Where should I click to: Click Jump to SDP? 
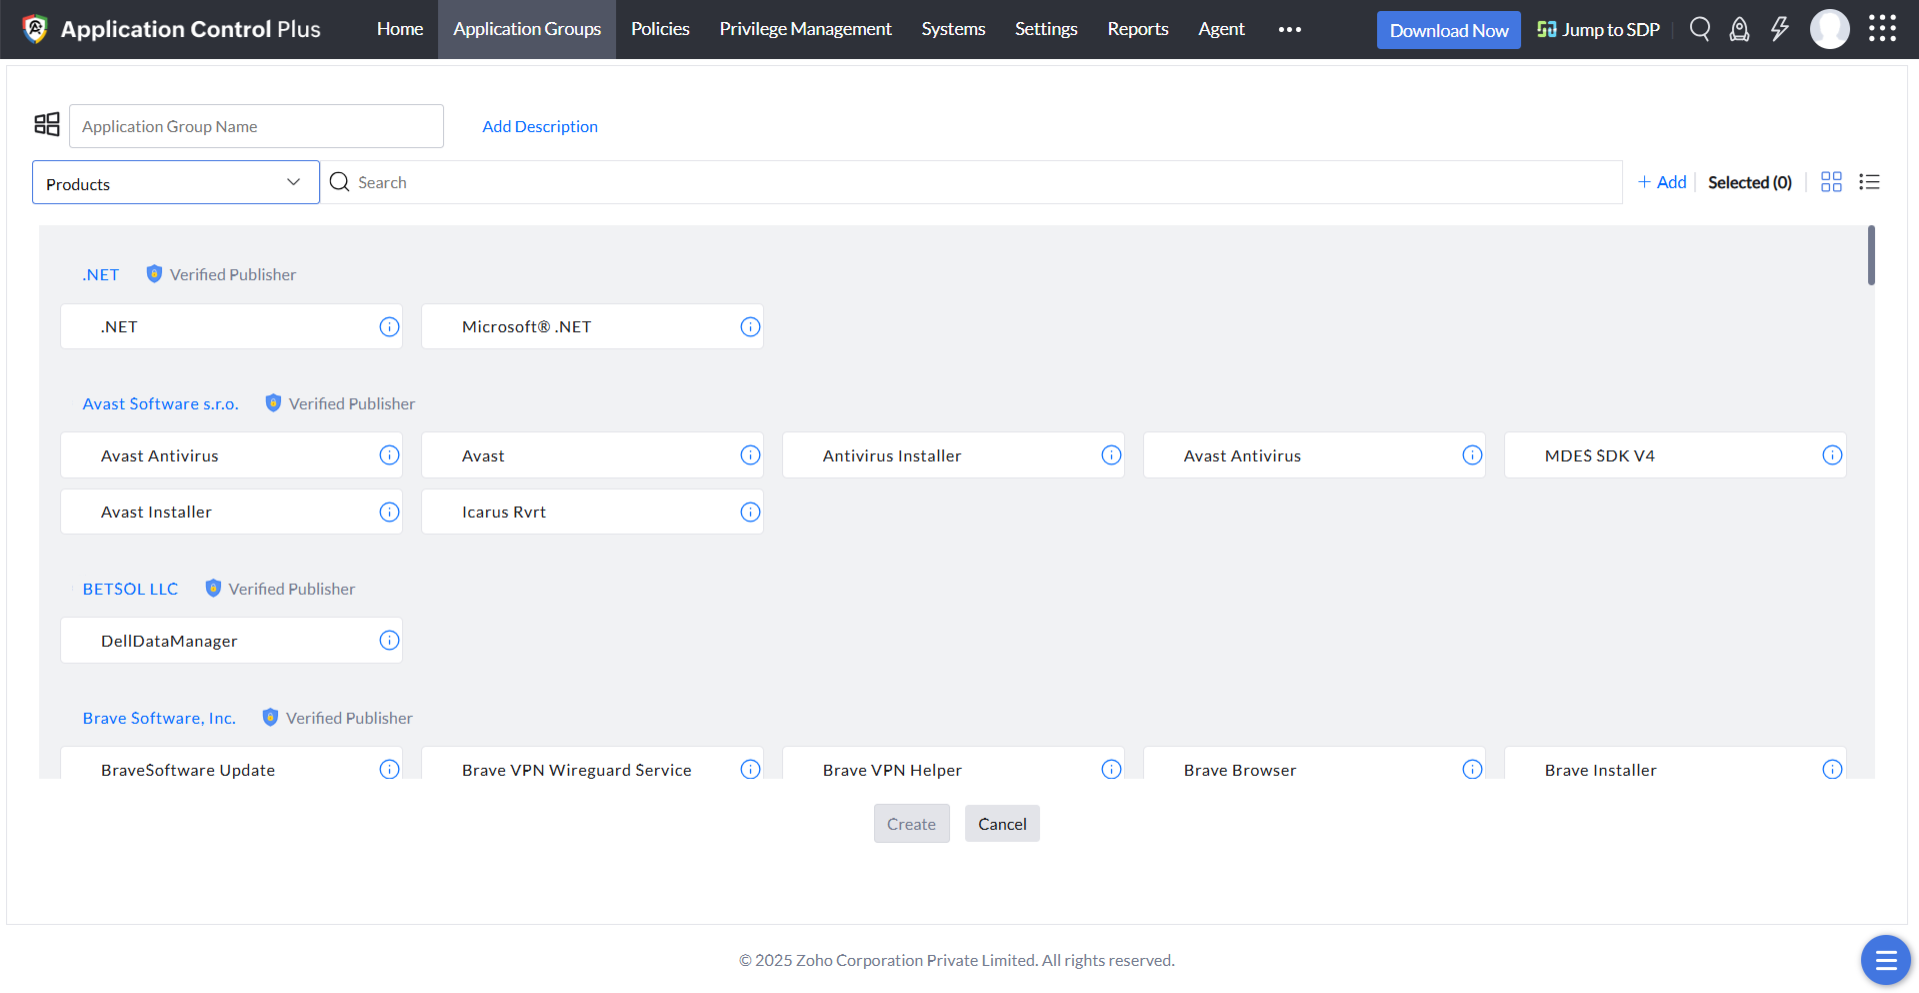[1599, 30]
